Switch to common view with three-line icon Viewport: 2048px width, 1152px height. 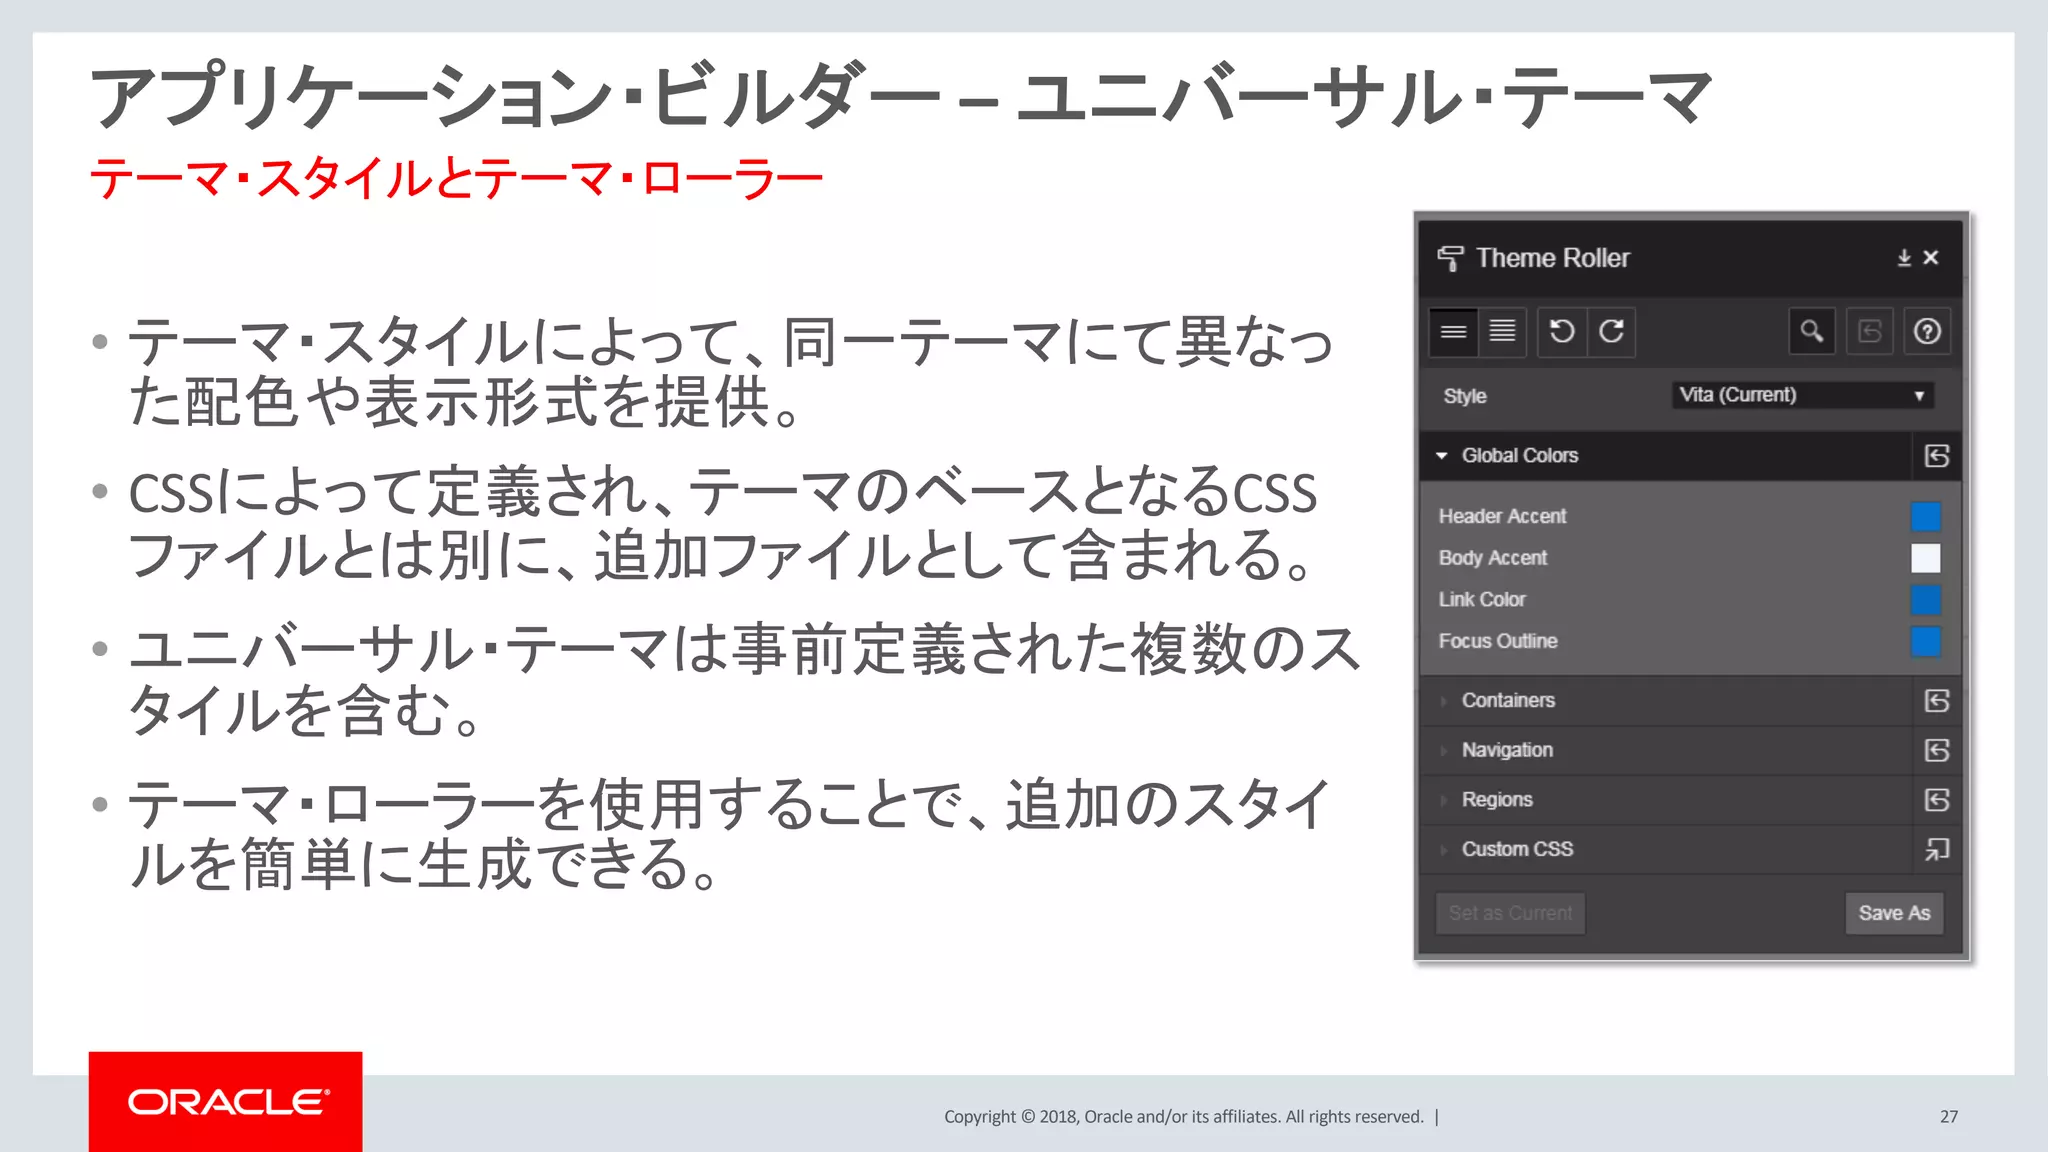point(1453,331)
